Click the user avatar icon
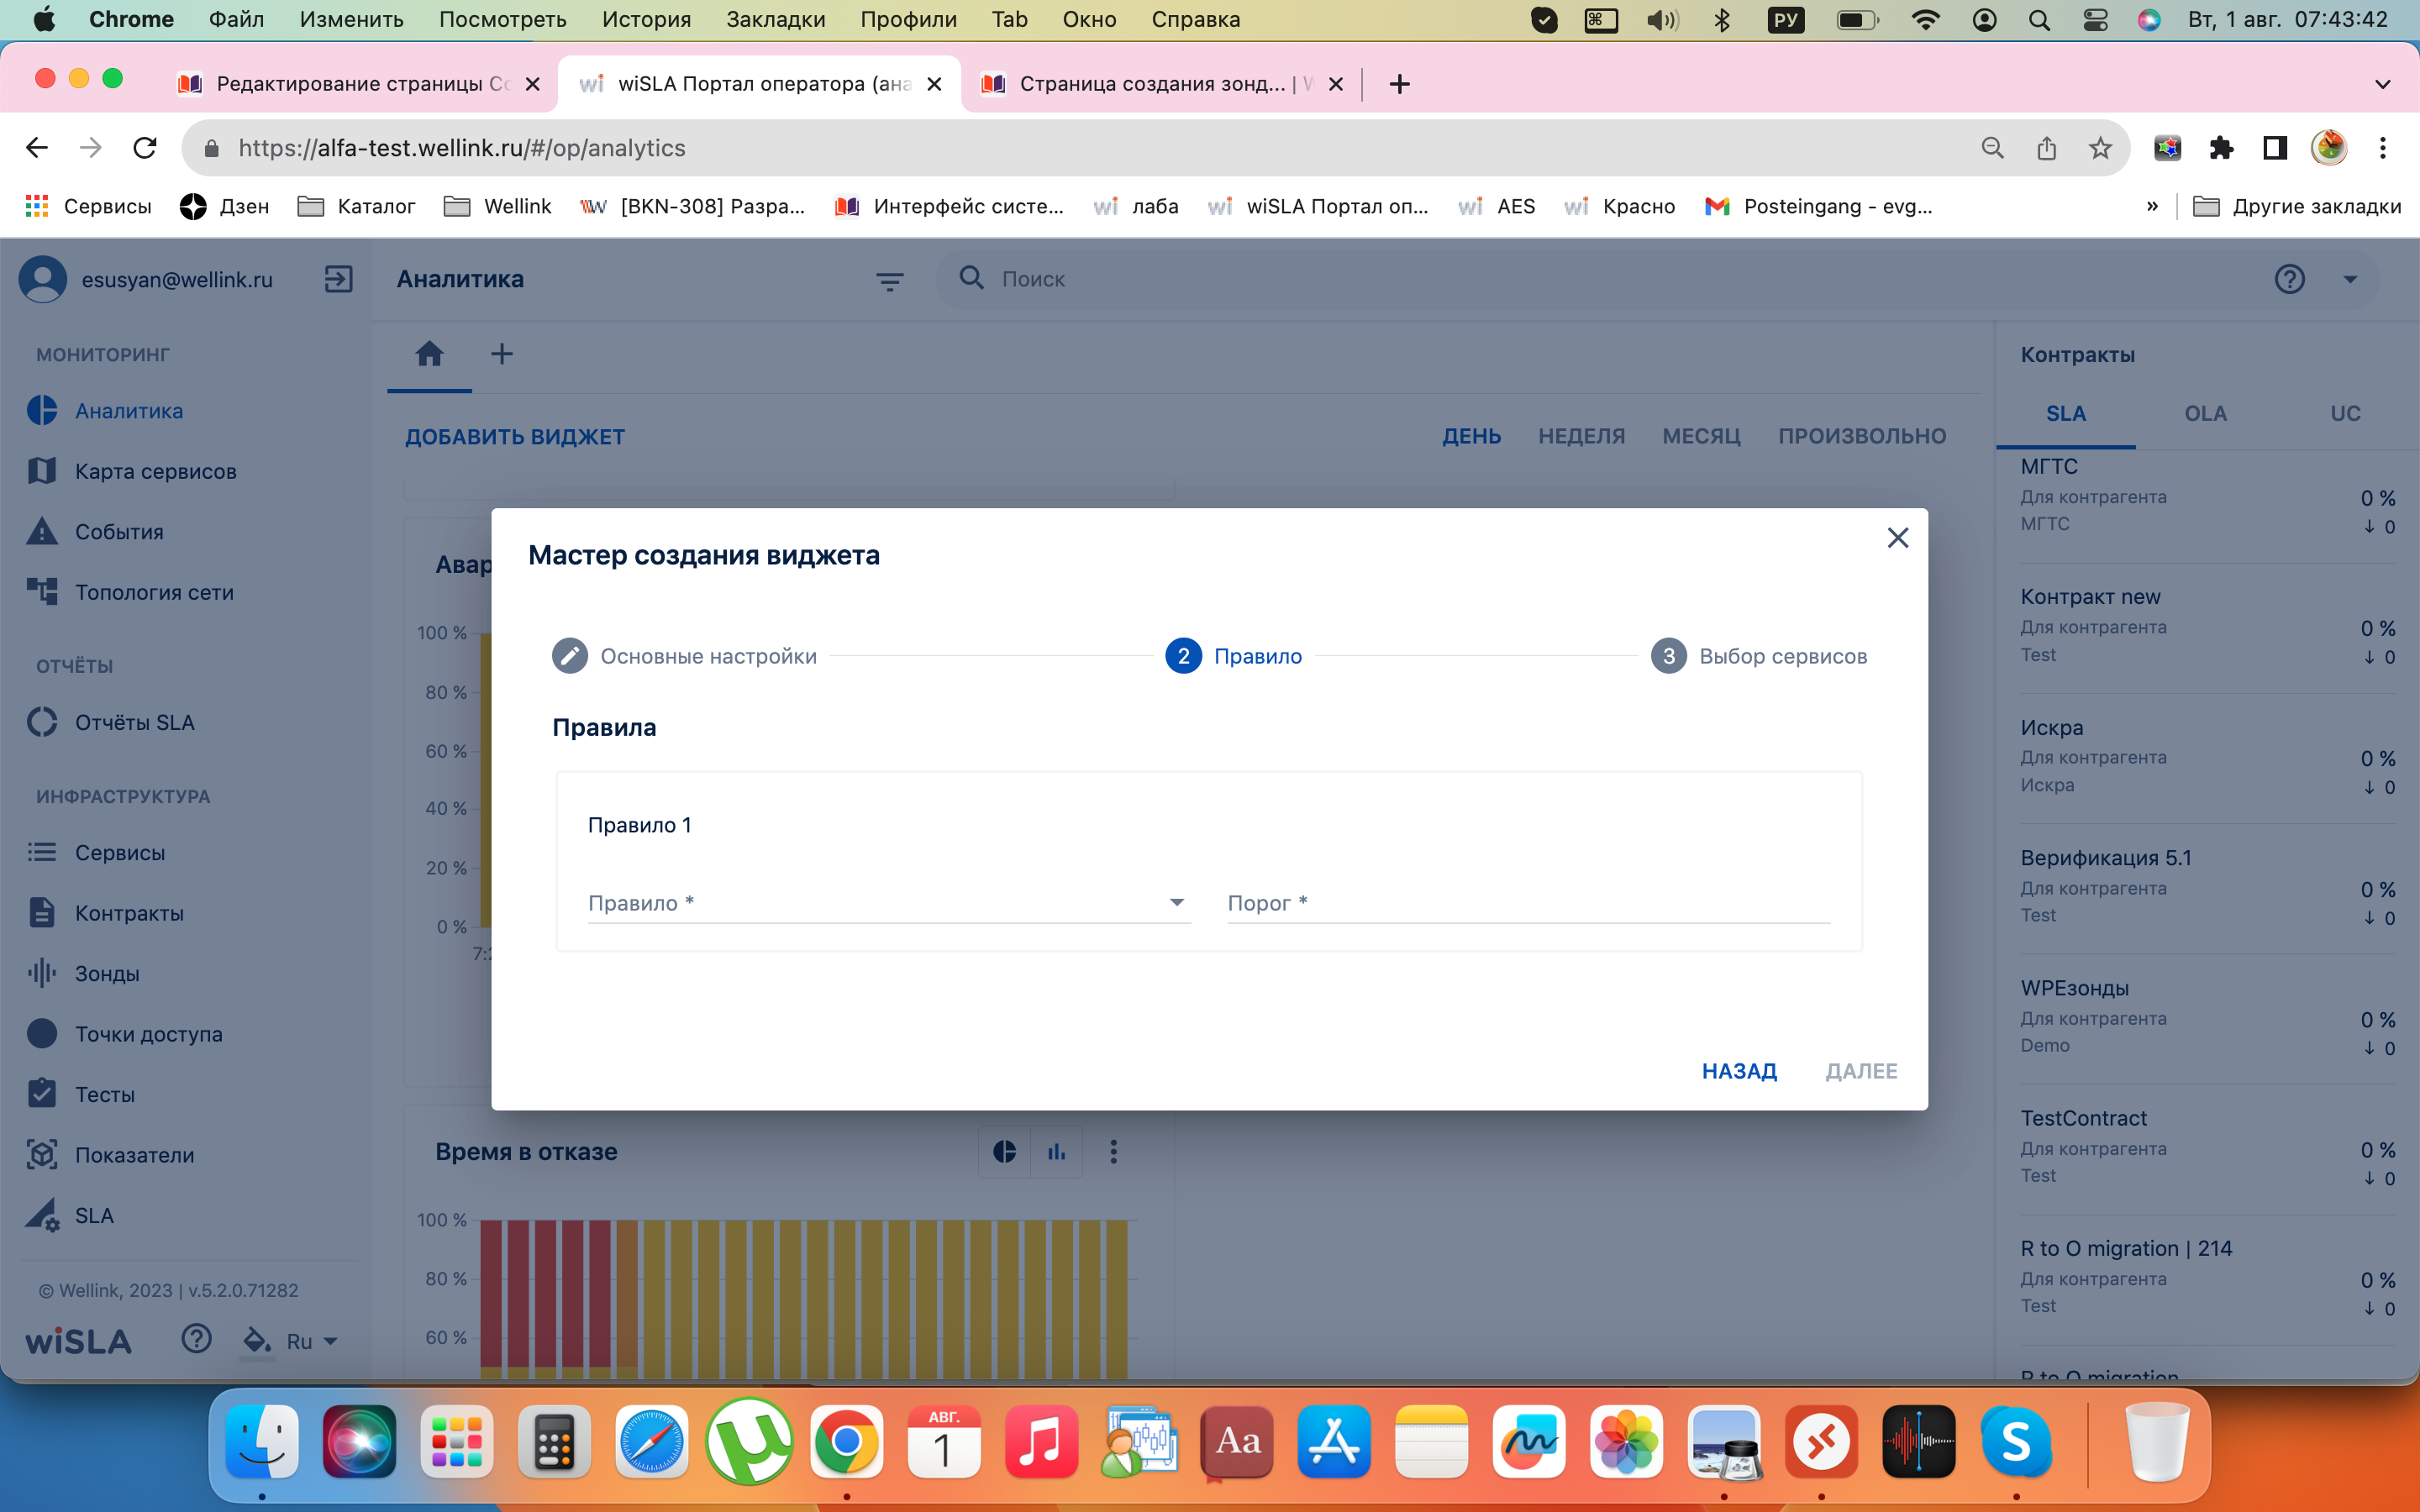2420x1512 pixels. pyautogui.click(x=43, y=279)
